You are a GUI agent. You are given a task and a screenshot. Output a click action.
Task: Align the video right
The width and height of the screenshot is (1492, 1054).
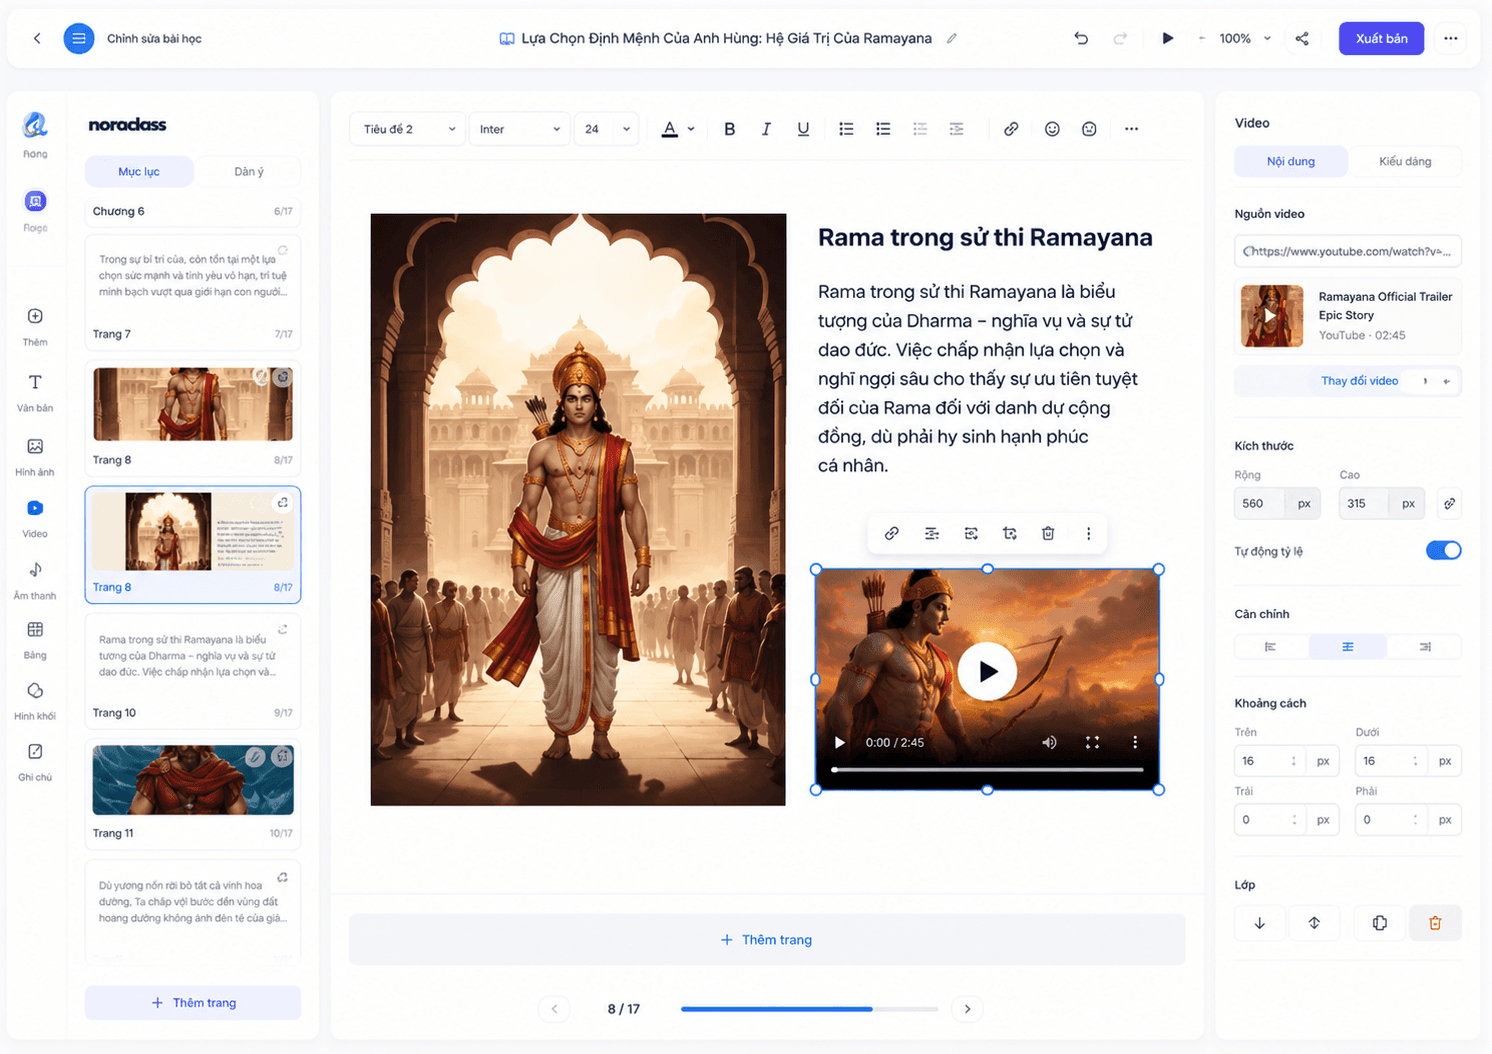(1424, 647)
